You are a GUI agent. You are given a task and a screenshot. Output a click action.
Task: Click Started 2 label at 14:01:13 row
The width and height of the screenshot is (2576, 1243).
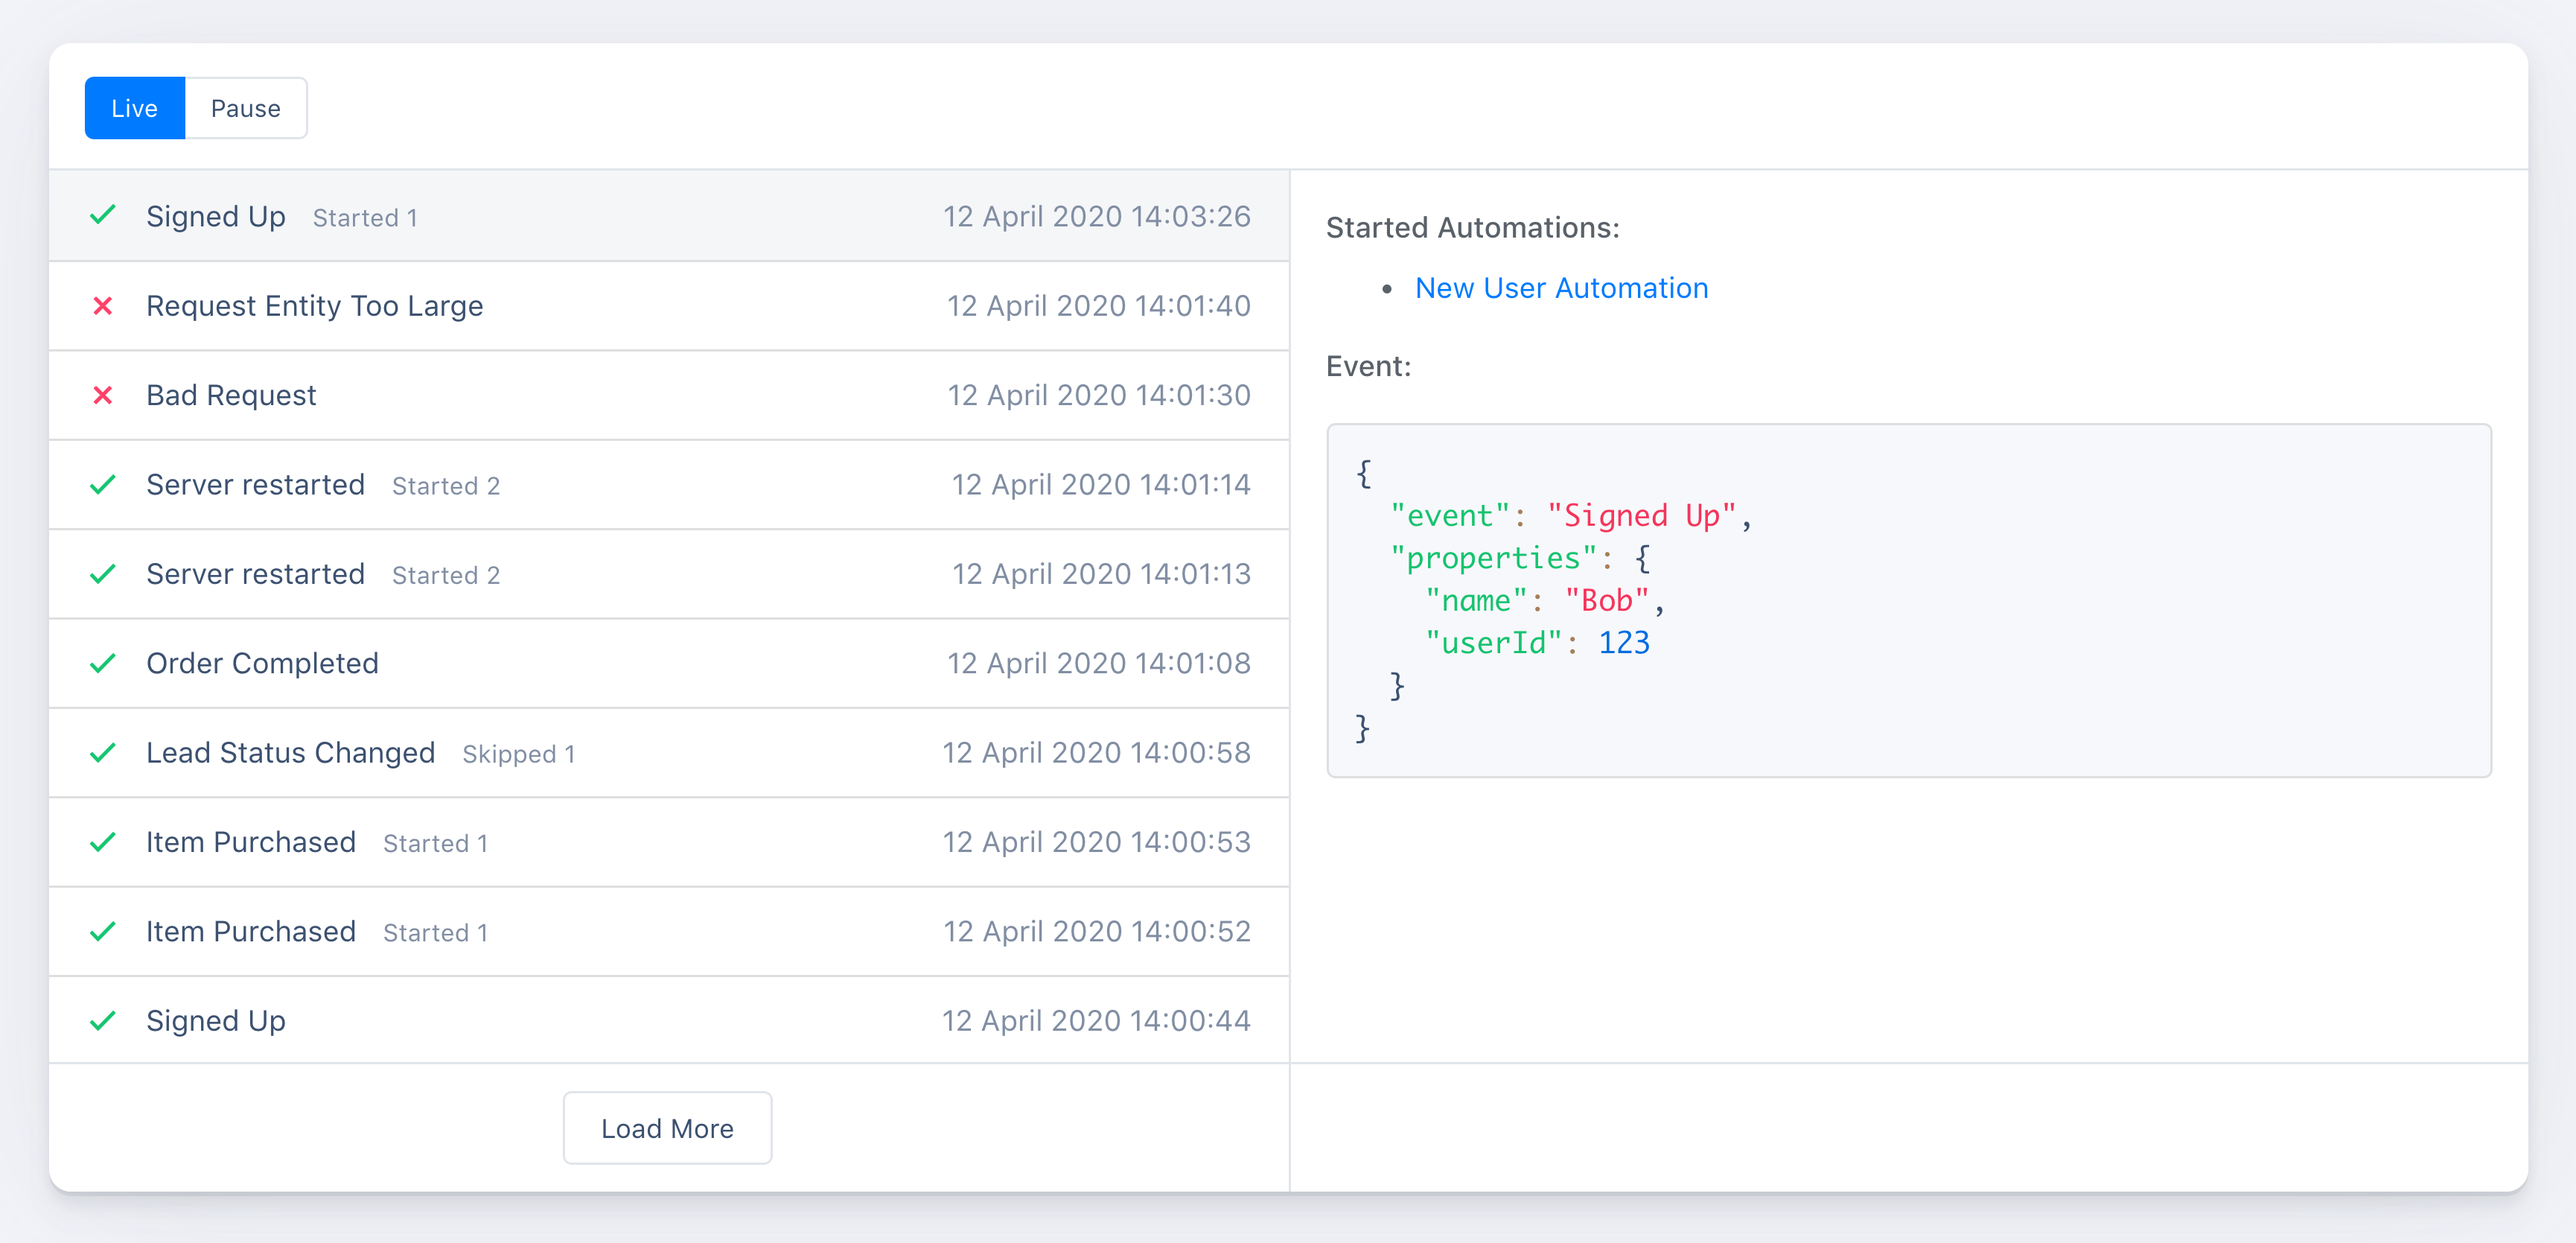click(446, 575)
